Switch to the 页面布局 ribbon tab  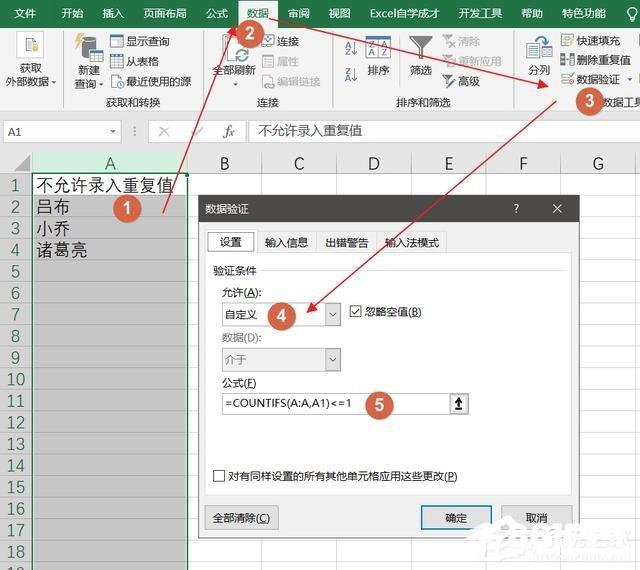(165, 13)
